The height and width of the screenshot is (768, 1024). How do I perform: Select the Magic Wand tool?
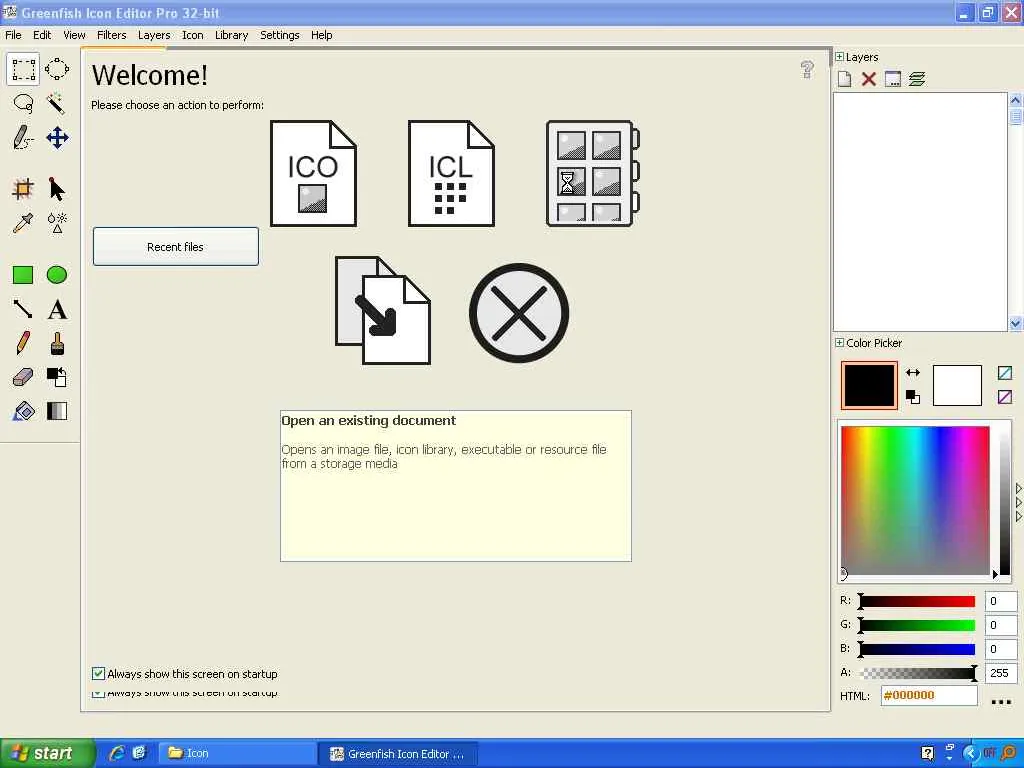point(57,103)
